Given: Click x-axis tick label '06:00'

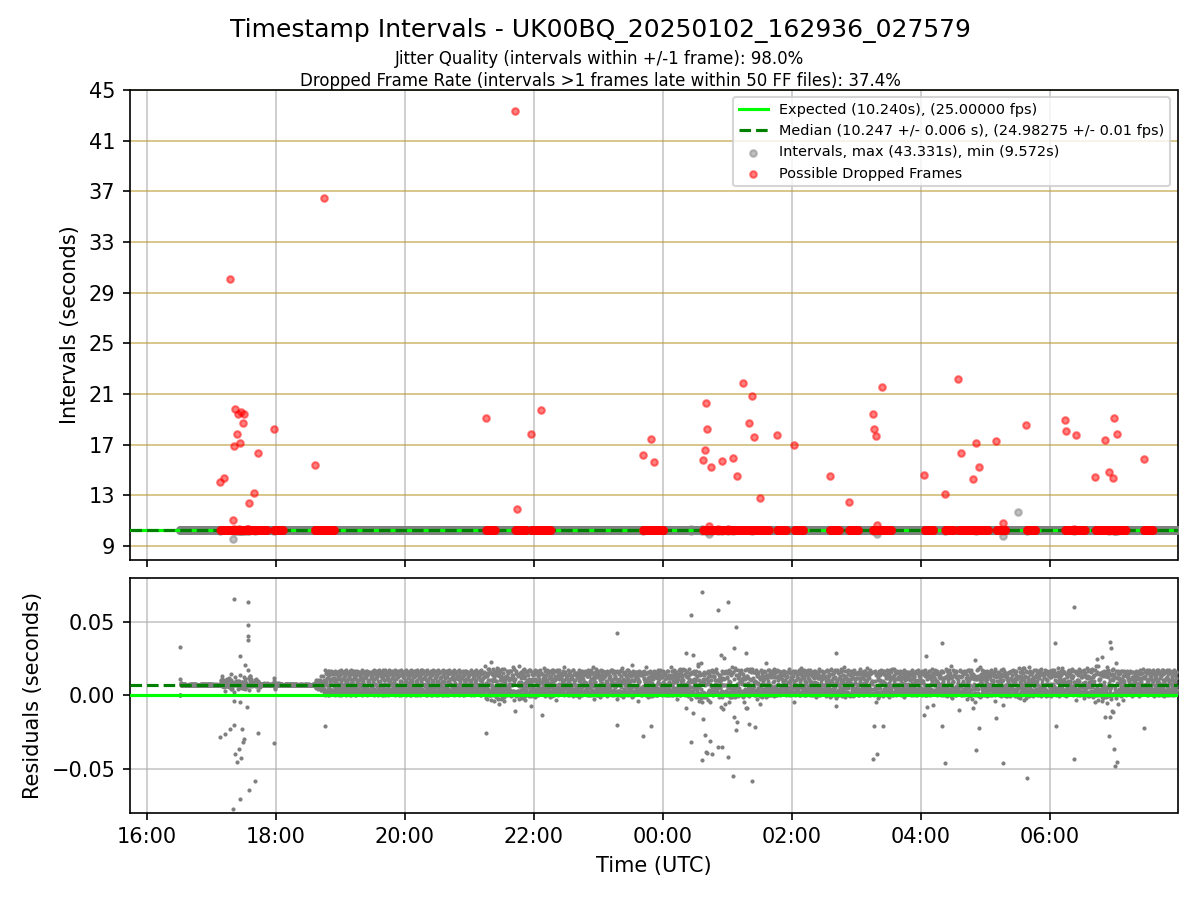Looking at the screenshot, I should click(x=1050, y=834).
